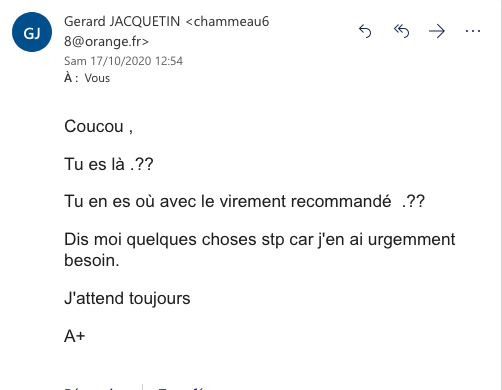Image resolution: width=502 pixels, height=390 pixels.
Task: Open the more actions ellipsis menu
Action: click(x=473, y=31)
